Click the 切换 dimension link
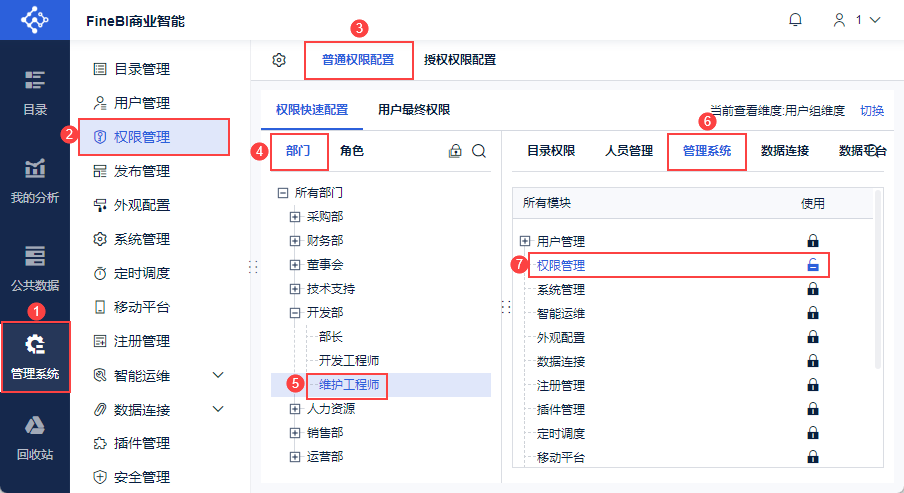Viewport: 904px width, 493px height. [x=872, y=110]
